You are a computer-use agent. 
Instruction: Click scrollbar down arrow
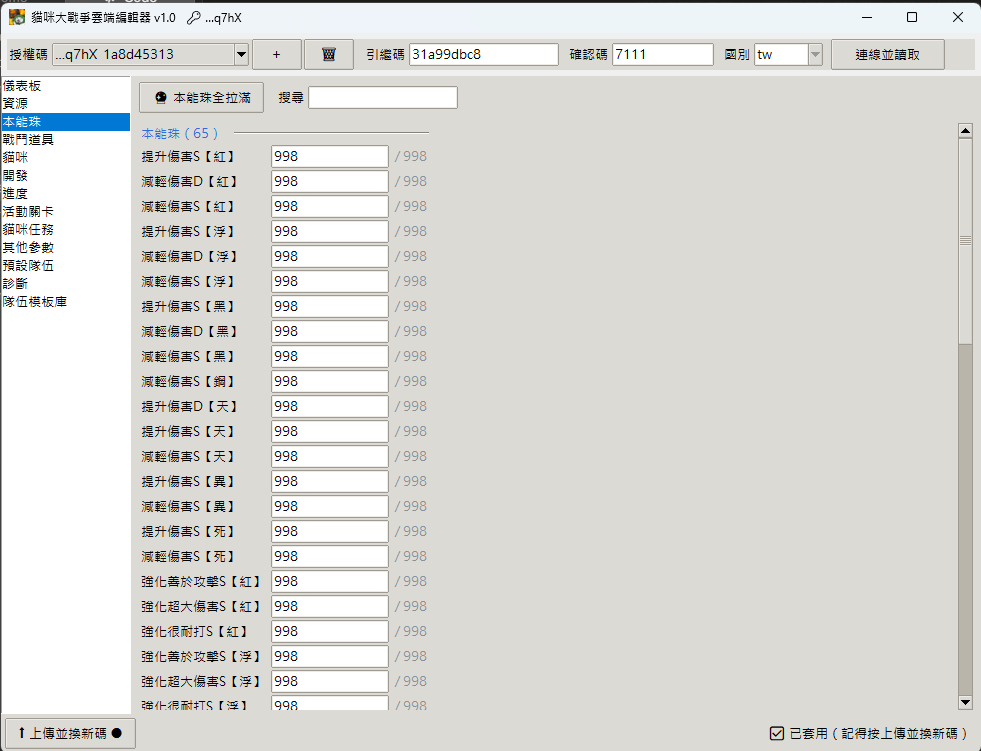click(965, 702)
